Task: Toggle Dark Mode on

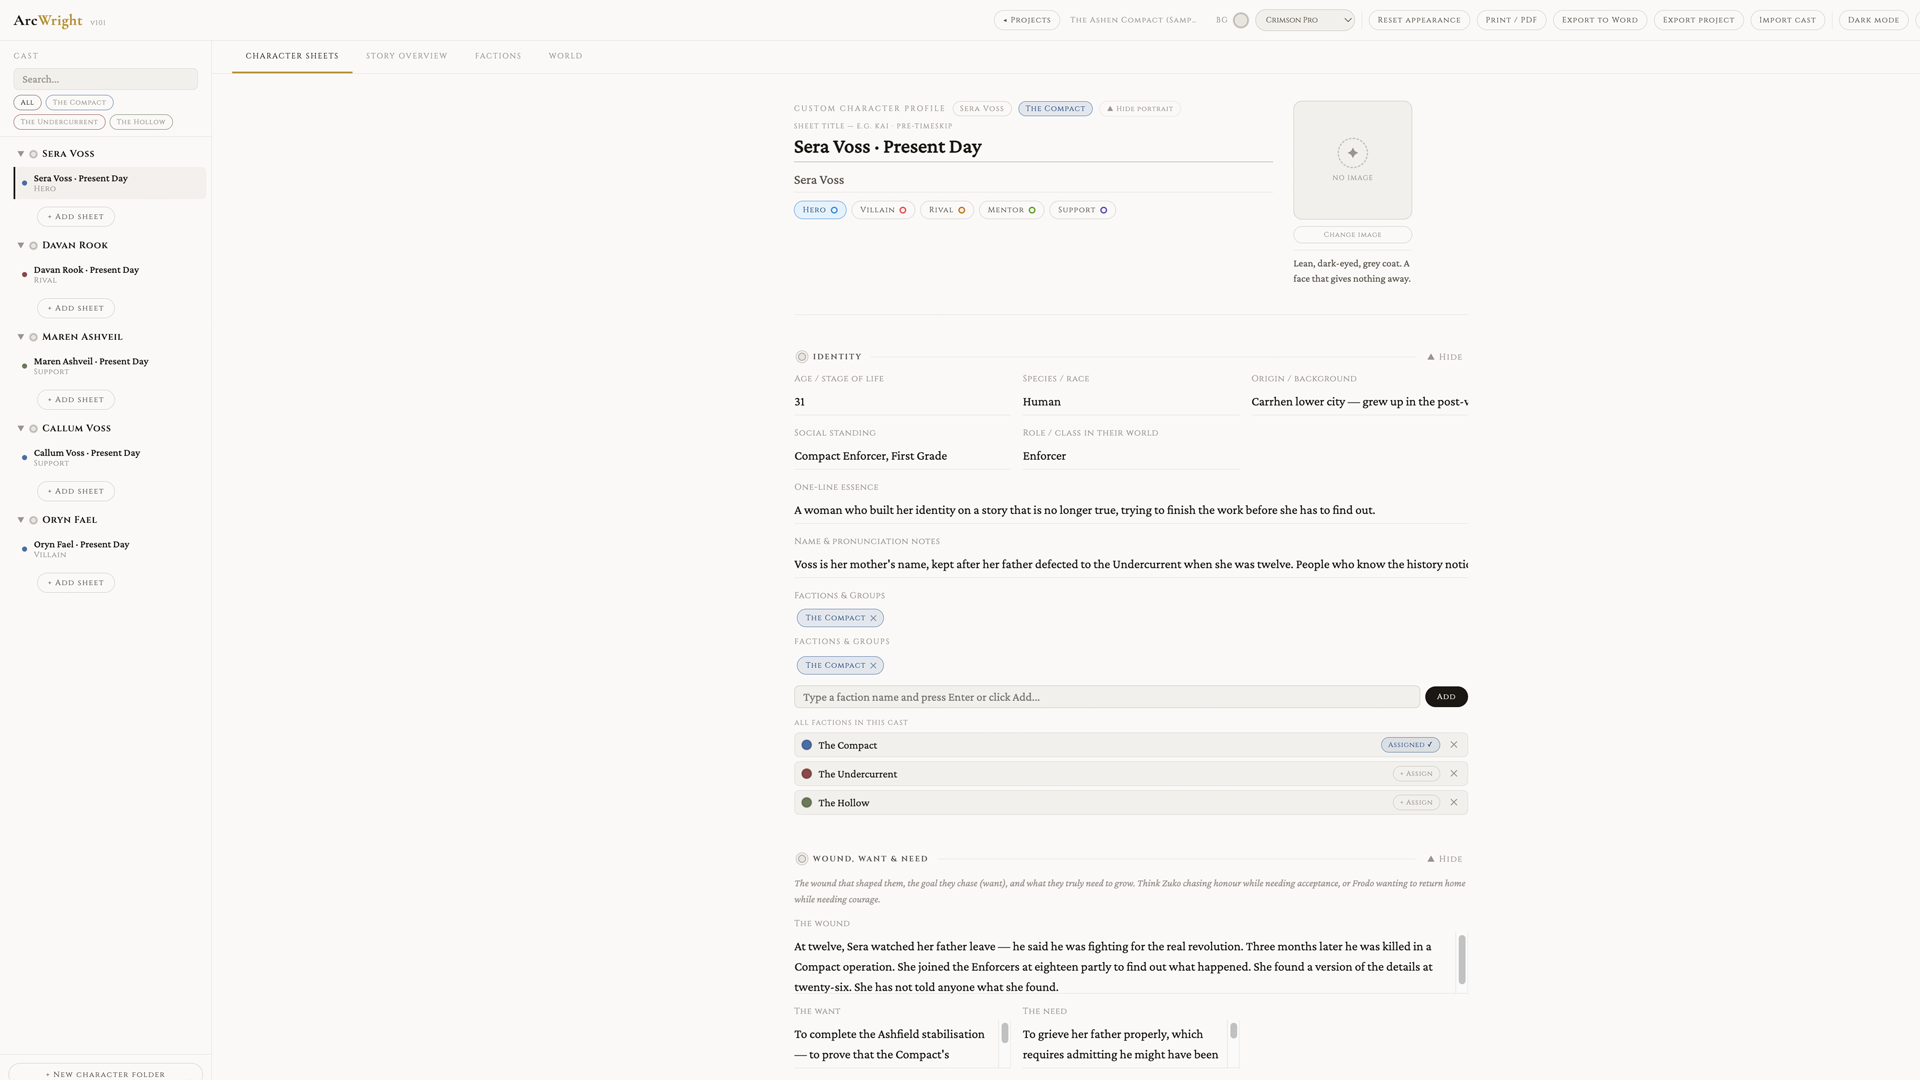Action: tap(1872, 20)
